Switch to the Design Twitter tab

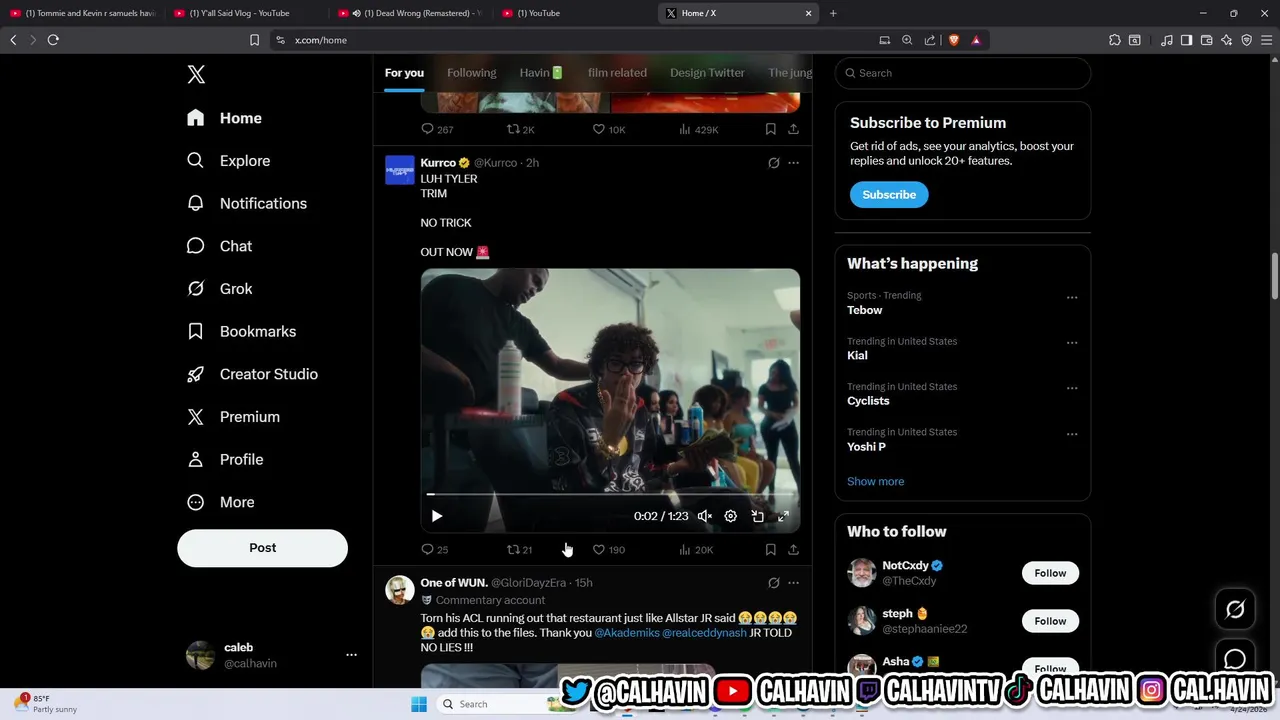click(707, 73)
